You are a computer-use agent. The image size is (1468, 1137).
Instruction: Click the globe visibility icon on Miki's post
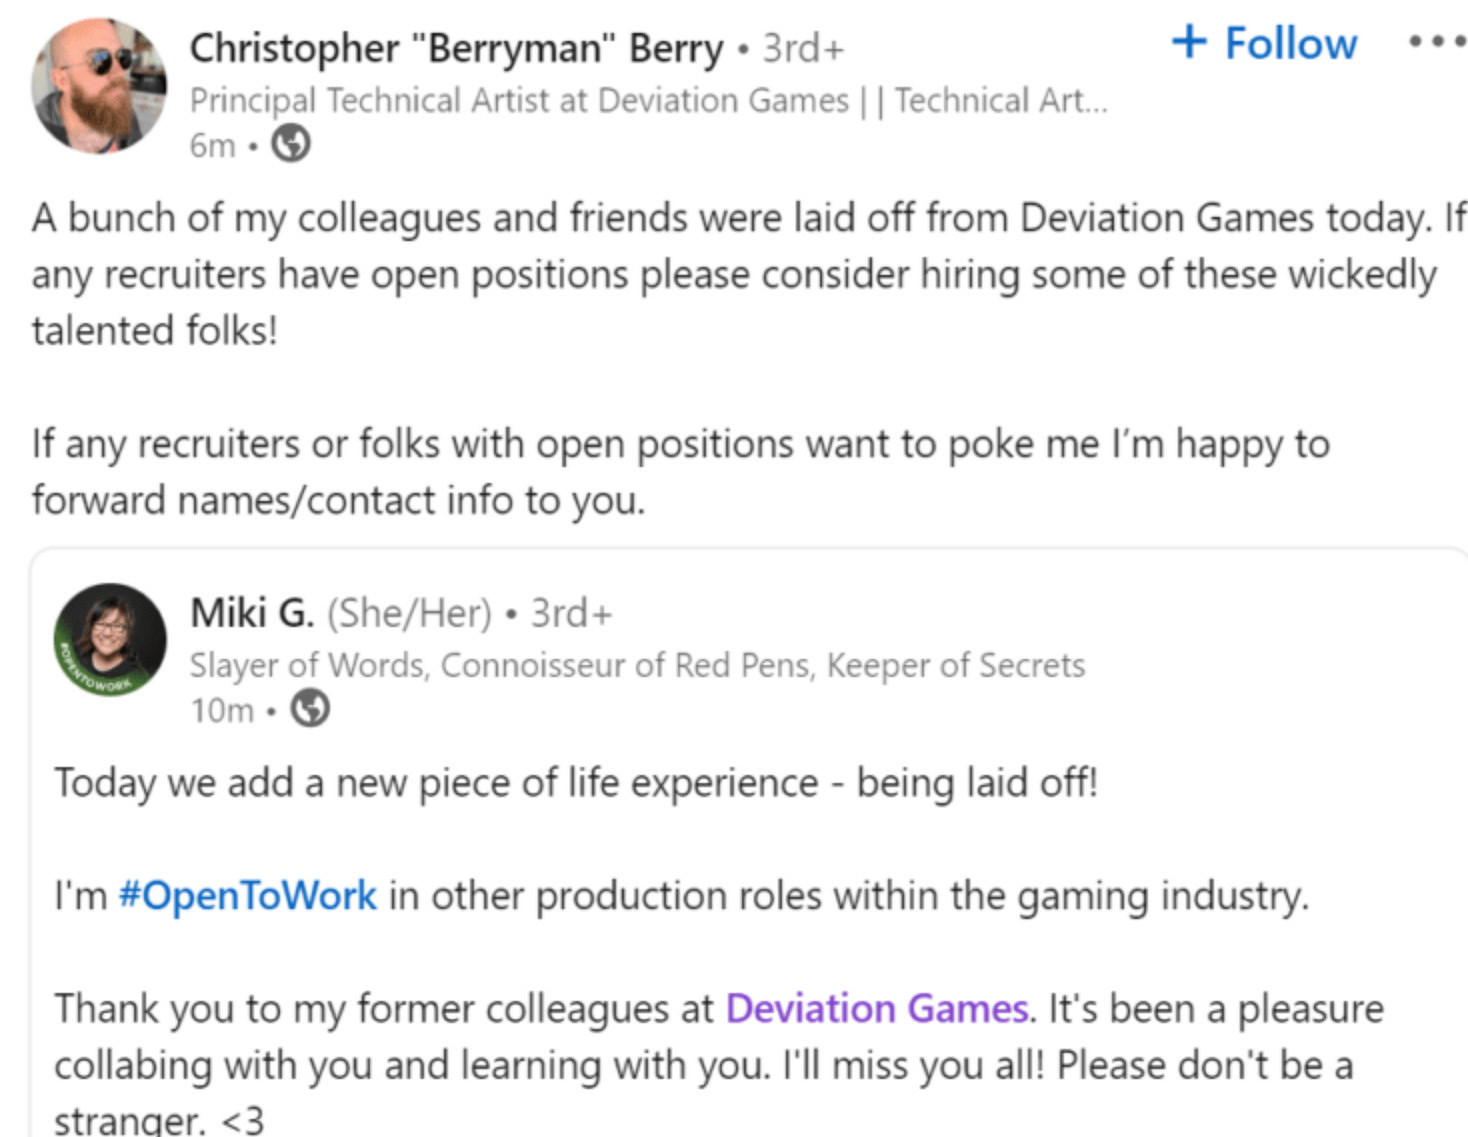tap(310, 710)
